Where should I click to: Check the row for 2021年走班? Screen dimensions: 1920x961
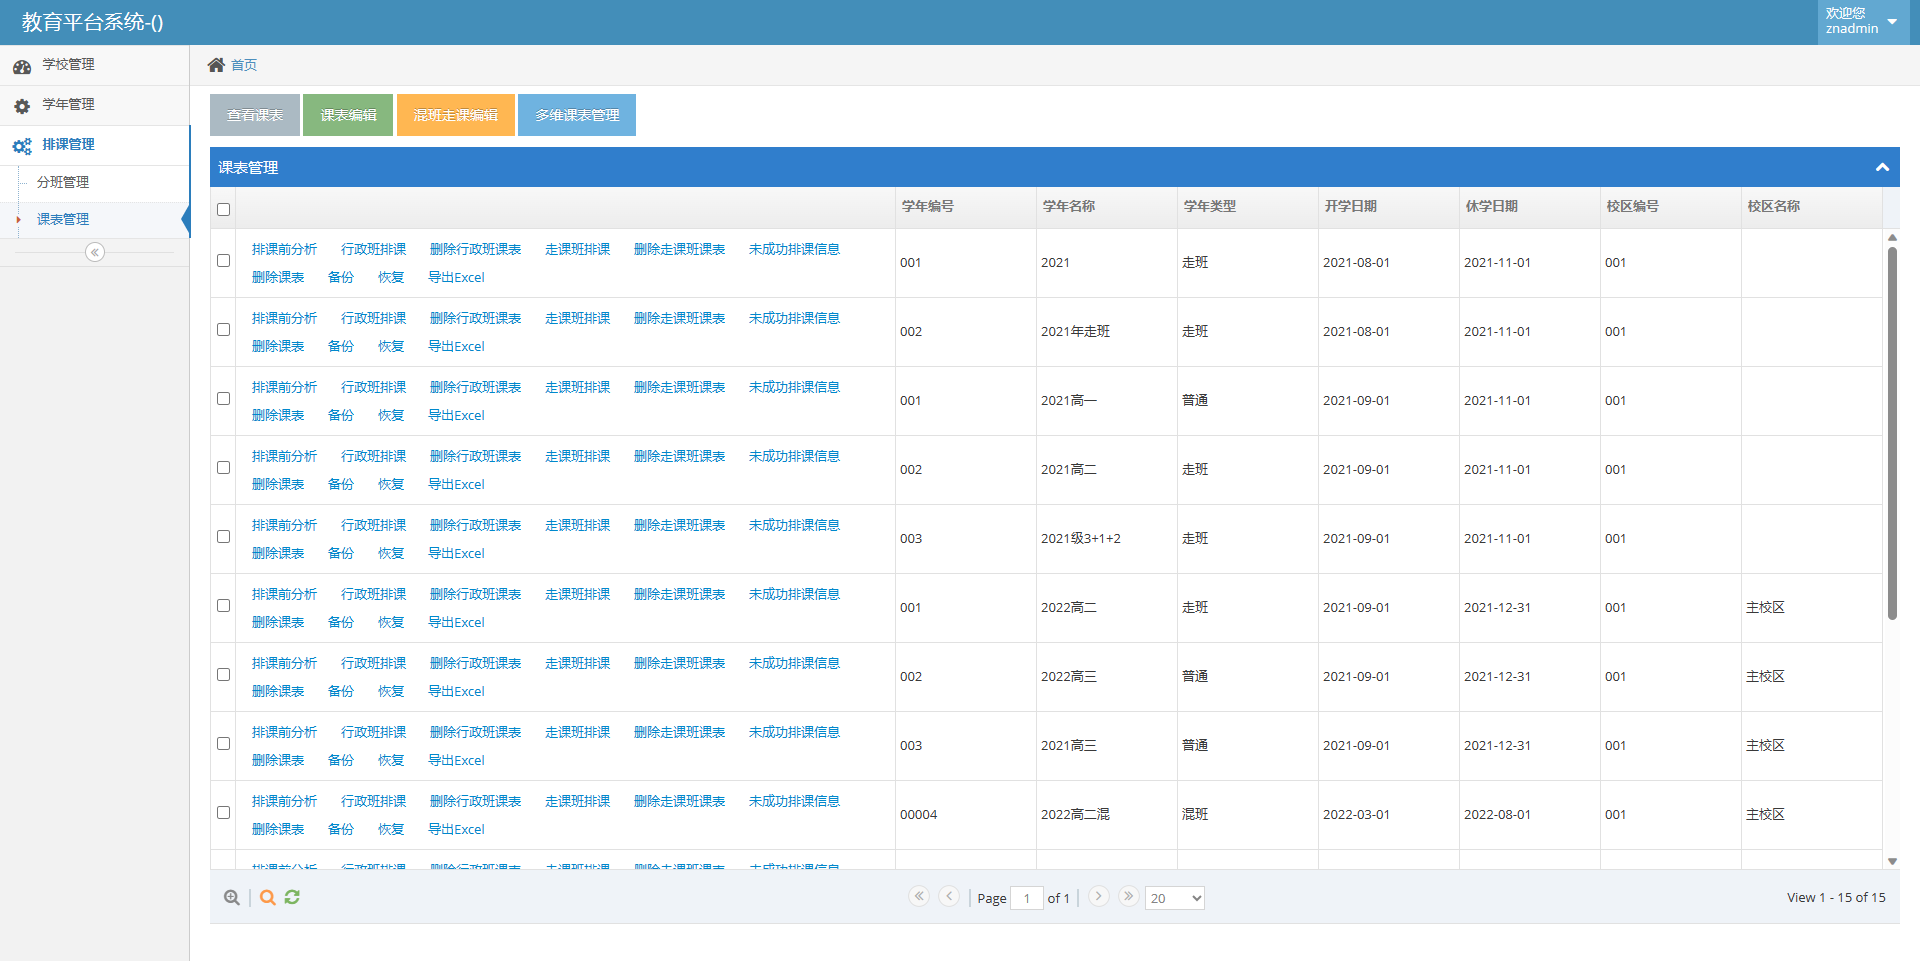point(224,329)
